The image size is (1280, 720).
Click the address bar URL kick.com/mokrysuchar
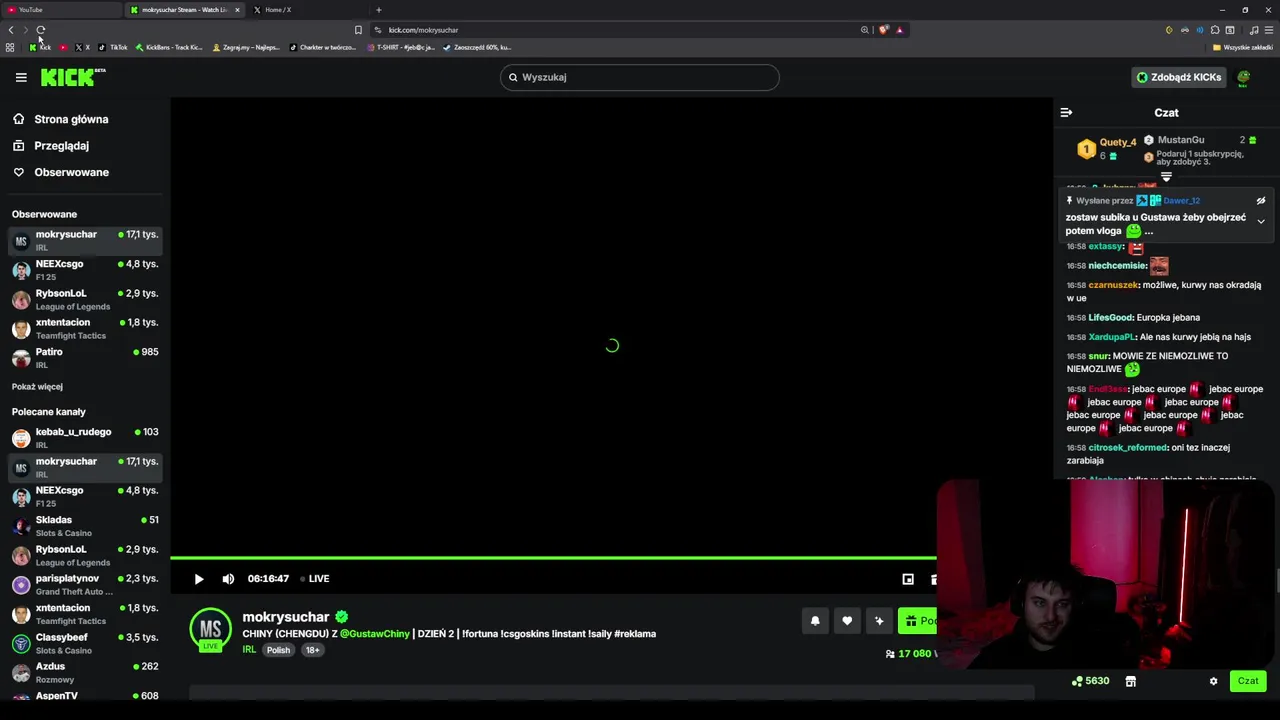[x=423, y=30]
